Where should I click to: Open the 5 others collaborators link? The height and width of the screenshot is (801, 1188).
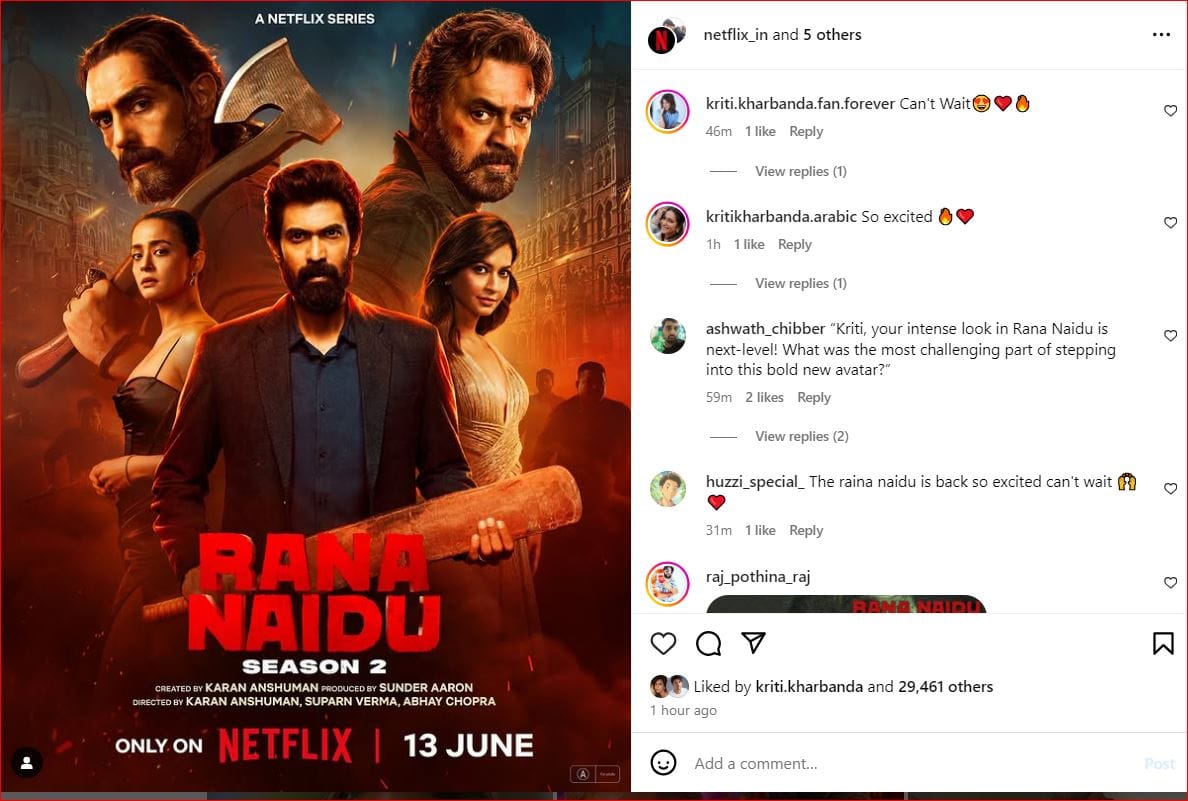coord(832,35)
